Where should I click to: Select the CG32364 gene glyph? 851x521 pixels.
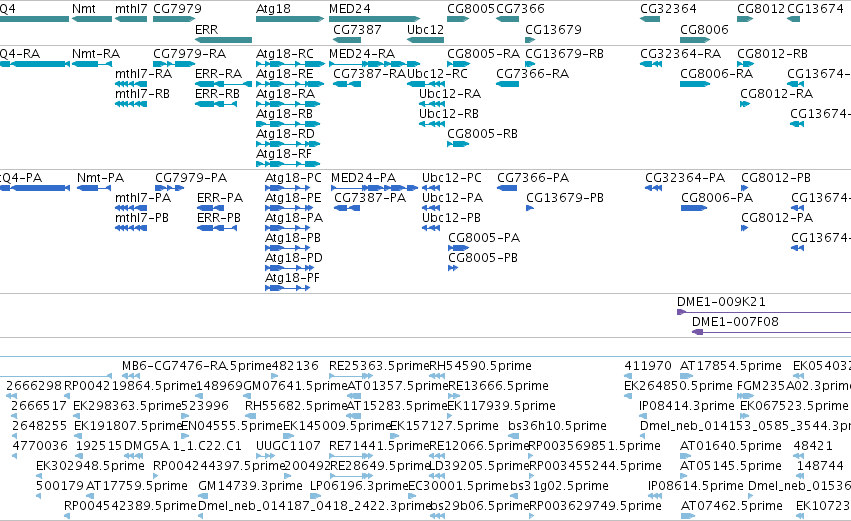[x=650, y=19]
